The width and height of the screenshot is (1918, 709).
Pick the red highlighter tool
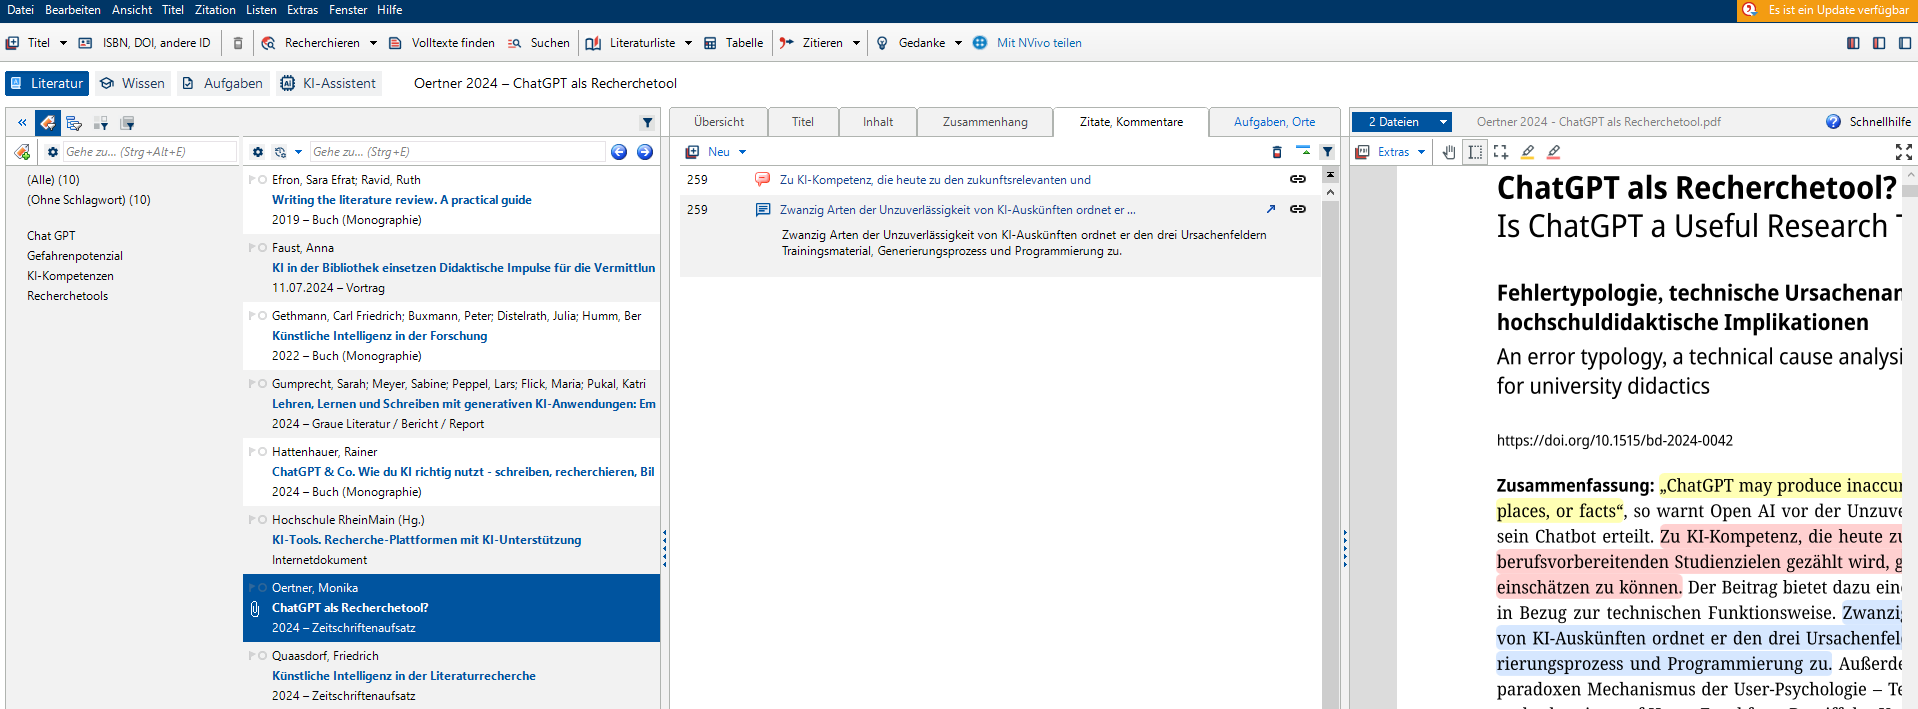pyautogui.click(x=1553, y=152)
